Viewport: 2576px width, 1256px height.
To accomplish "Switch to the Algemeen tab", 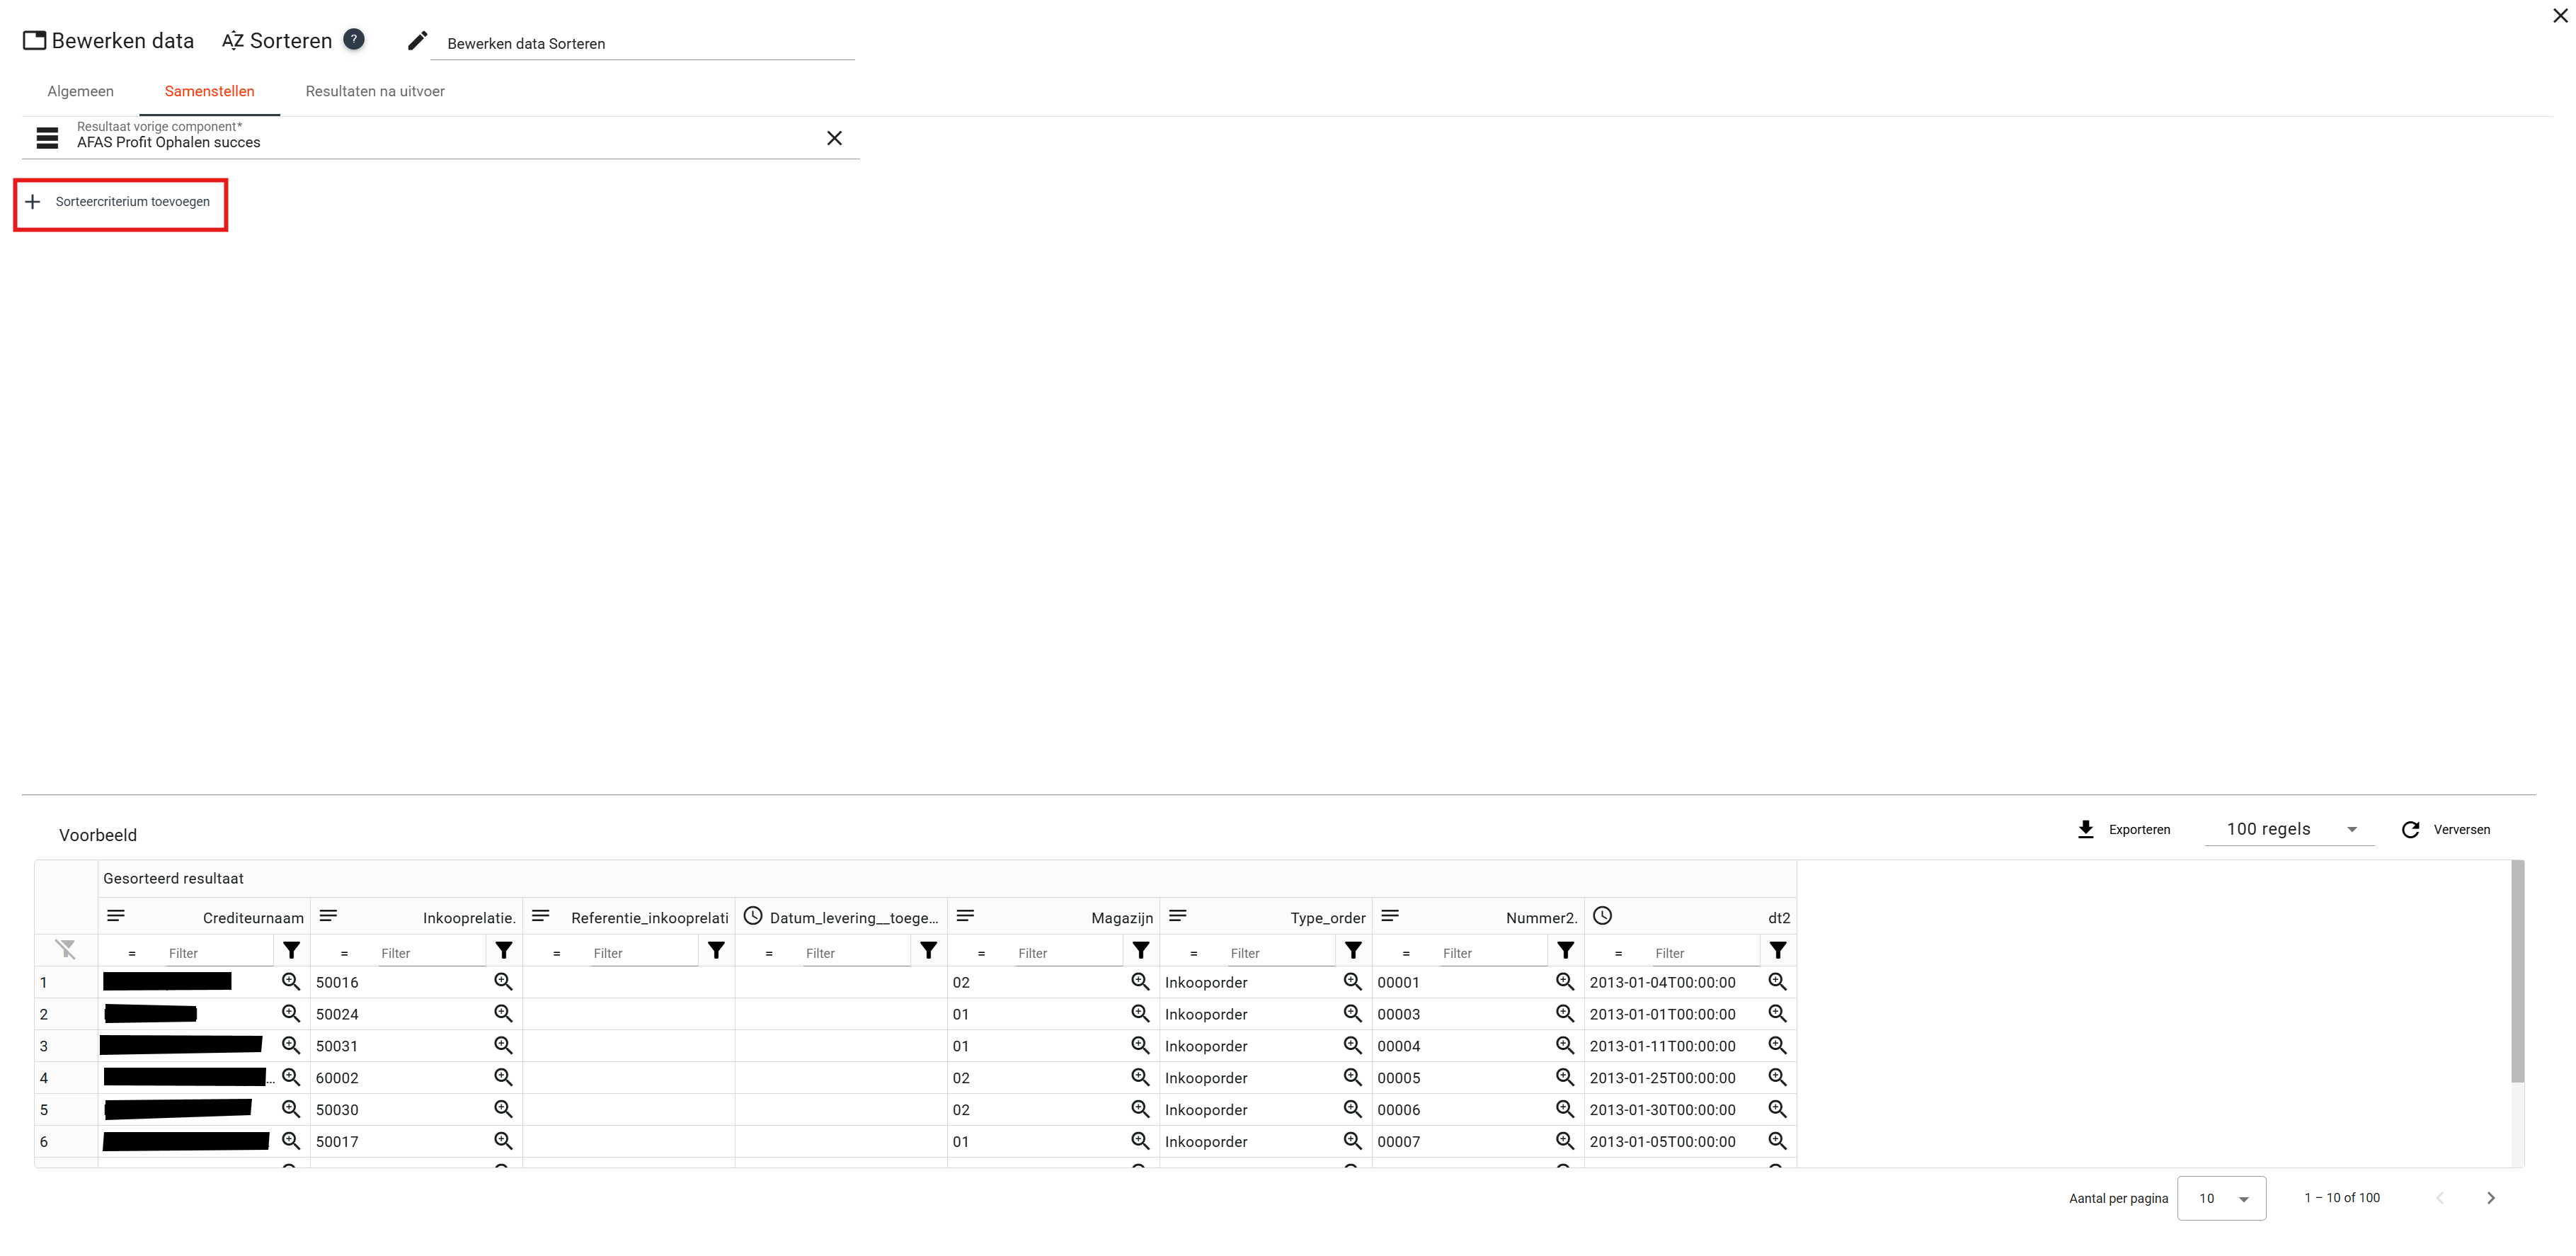I will (80, 91).
